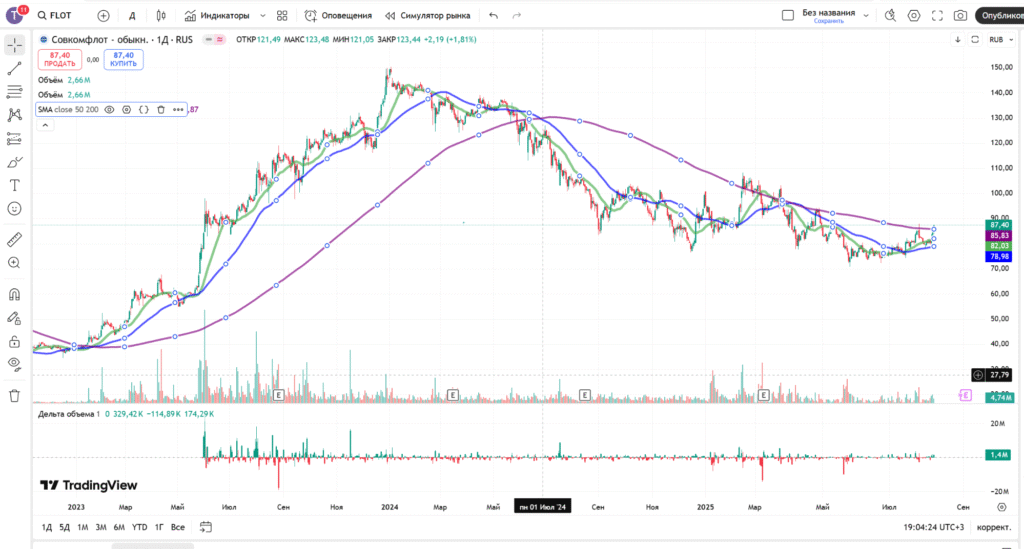Screen dimensions: 1024x549
Task: Select the text annotation tool
Action: pos(14,185)
